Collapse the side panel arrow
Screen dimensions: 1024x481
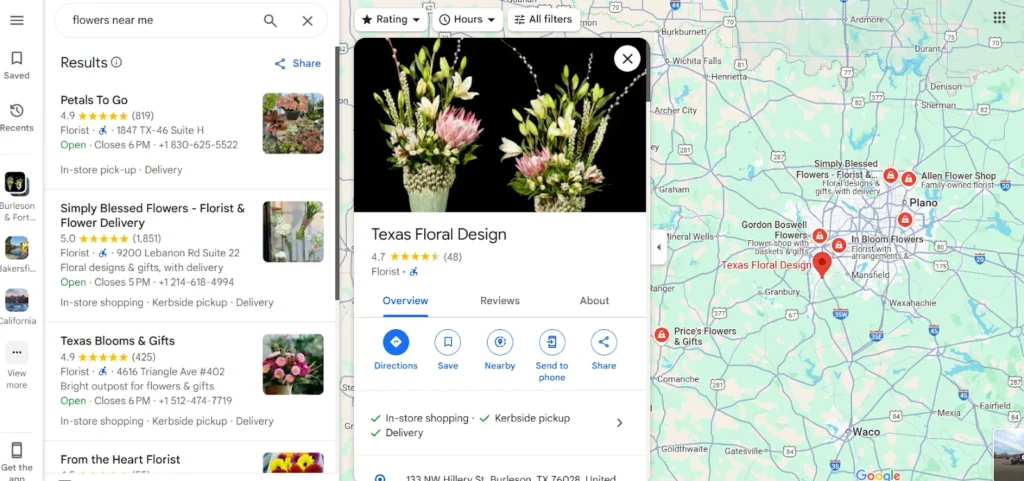(x=658, y=247)
